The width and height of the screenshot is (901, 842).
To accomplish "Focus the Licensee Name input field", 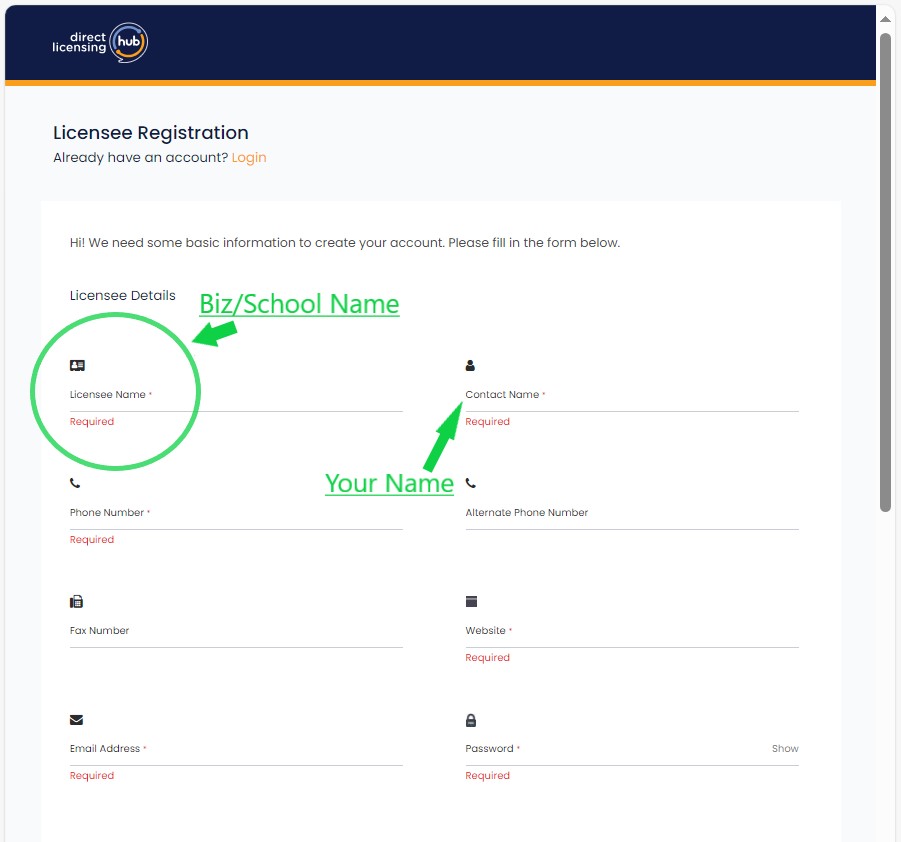I will pos(236,395).
